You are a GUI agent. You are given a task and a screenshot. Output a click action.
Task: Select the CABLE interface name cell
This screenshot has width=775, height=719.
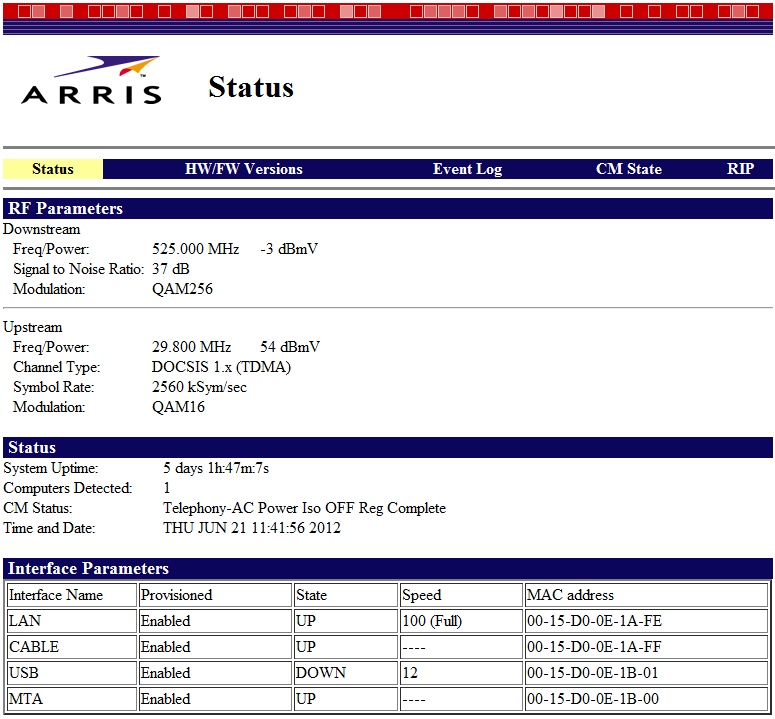72,647
